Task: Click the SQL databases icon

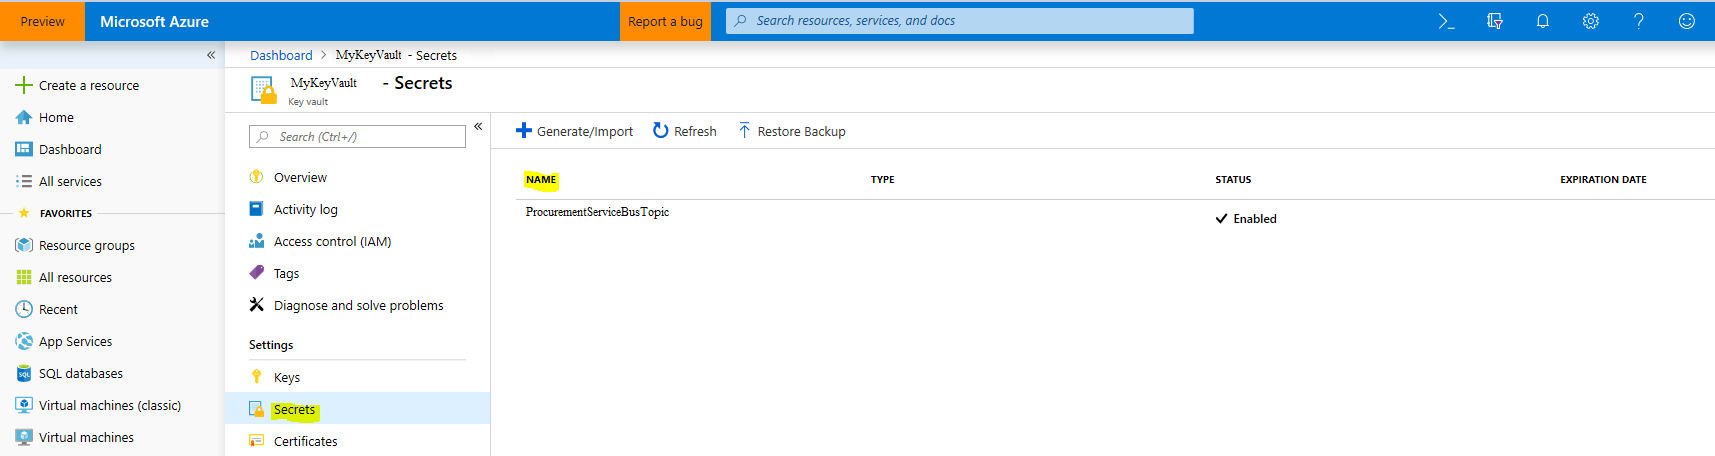Action: [24, 373]
